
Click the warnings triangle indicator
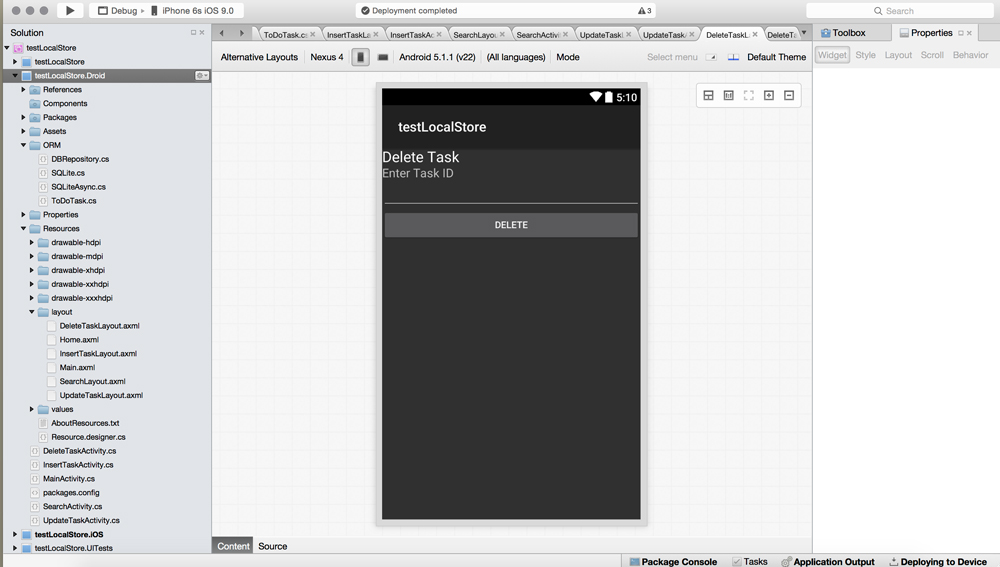coord(645,11)
